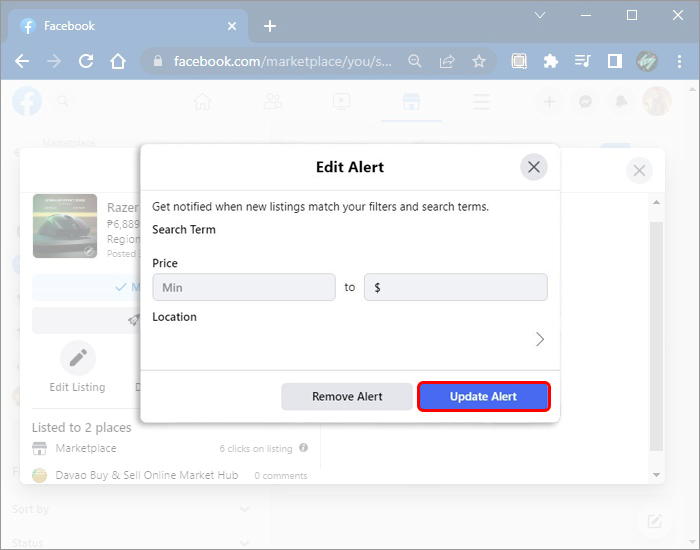Click the Facebook search icon

[63, 101]
